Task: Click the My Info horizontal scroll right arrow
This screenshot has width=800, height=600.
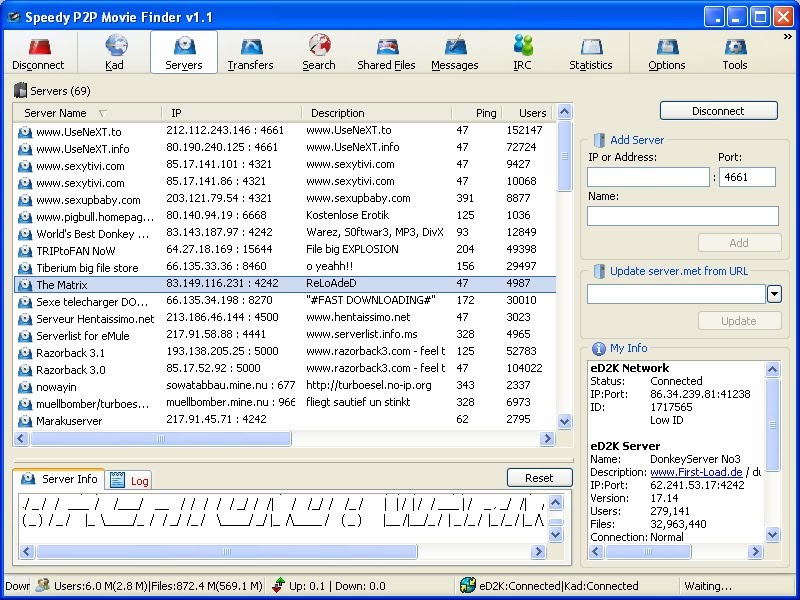Action: coord(755,552)
